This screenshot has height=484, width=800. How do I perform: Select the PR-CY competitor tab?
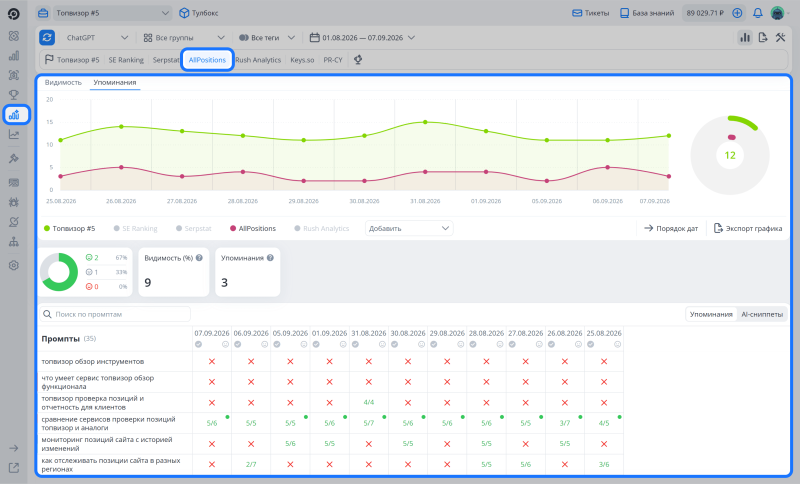333,60
